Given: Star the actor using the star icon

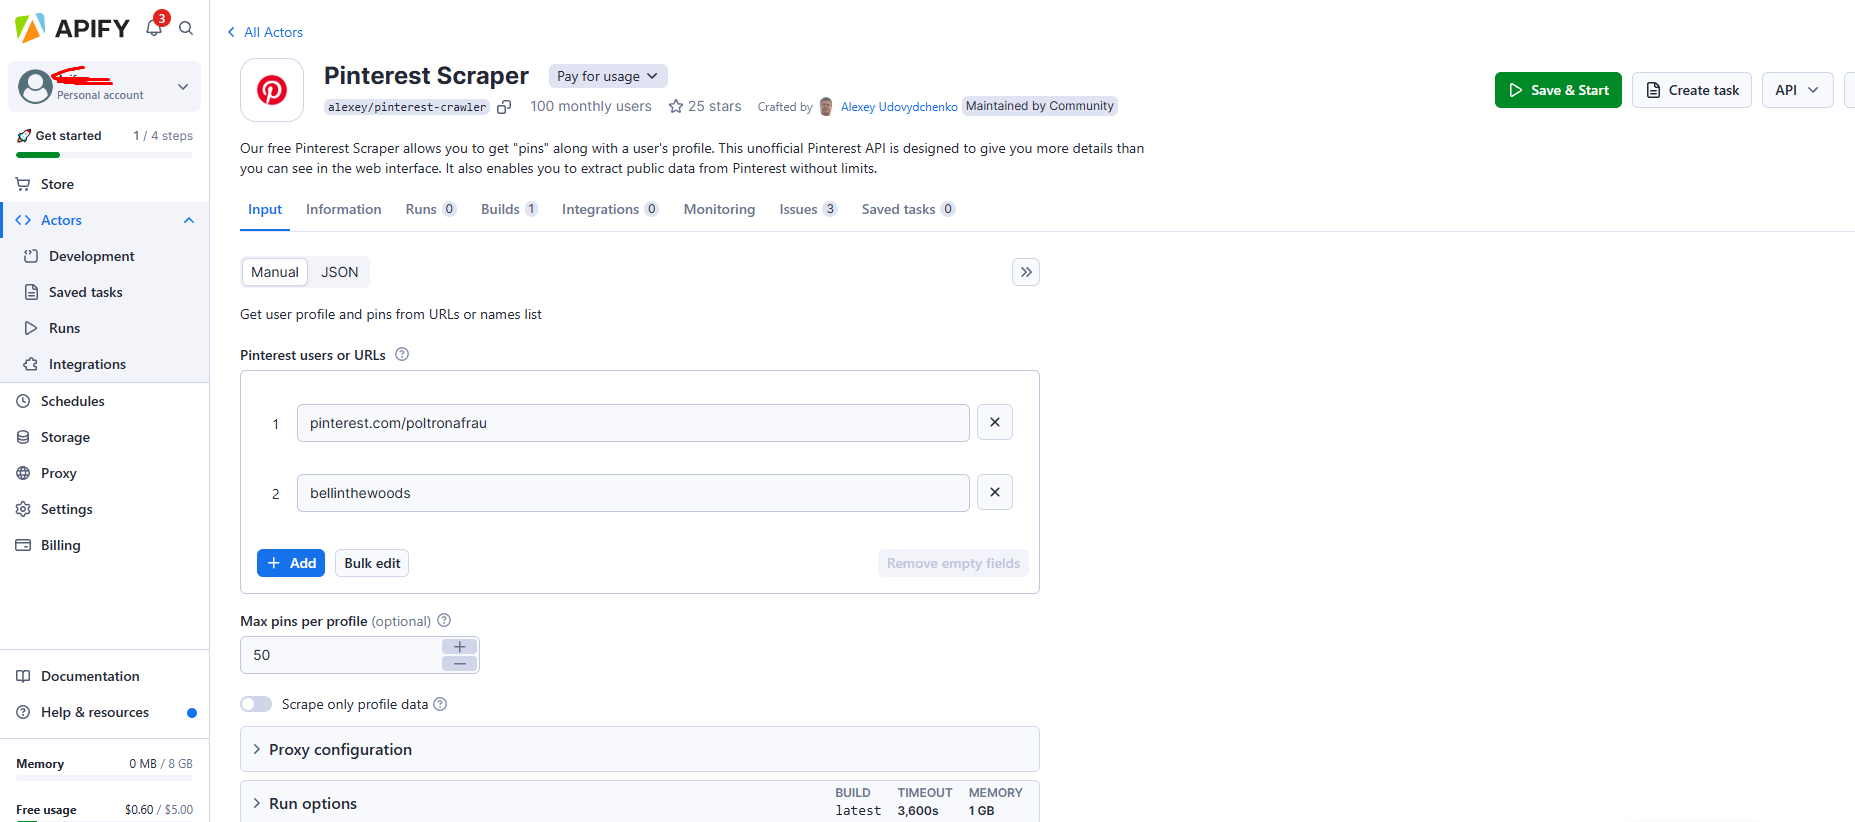Looking at the screenshot, I should (676, 106).
